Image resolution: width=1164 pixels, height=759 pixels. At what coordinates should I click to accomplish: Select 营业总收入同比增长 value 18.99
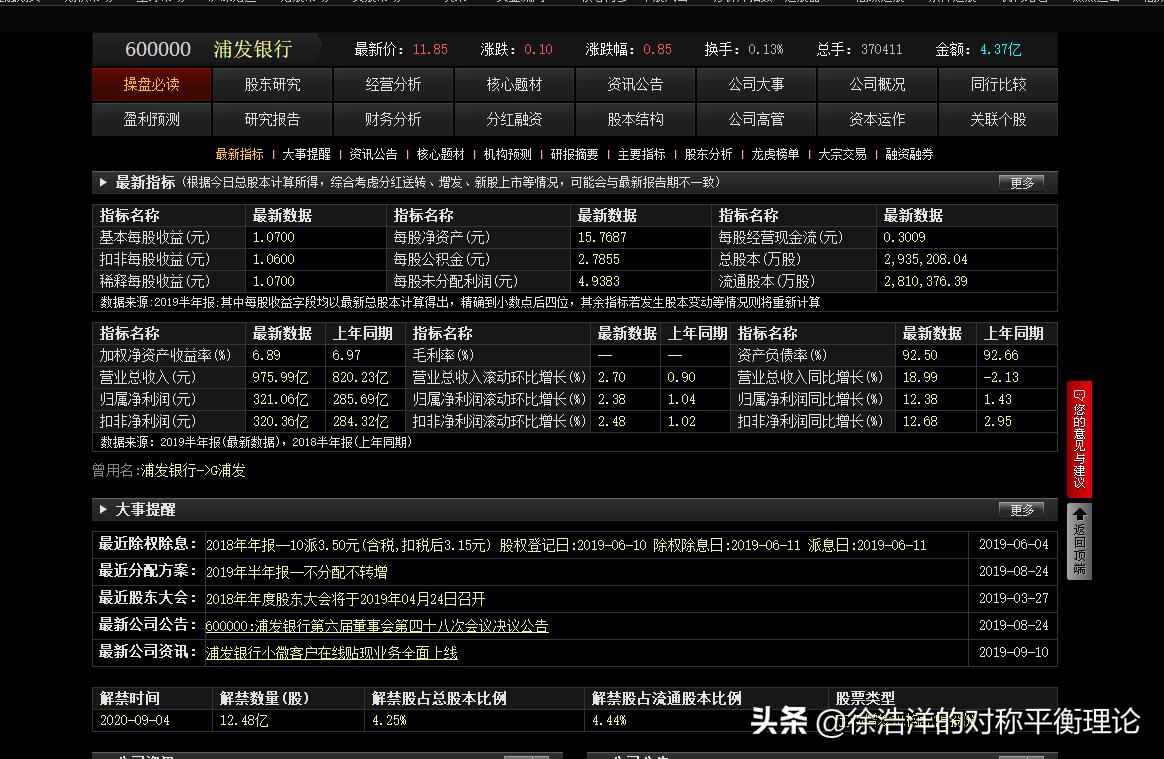[x=920, y=377]
